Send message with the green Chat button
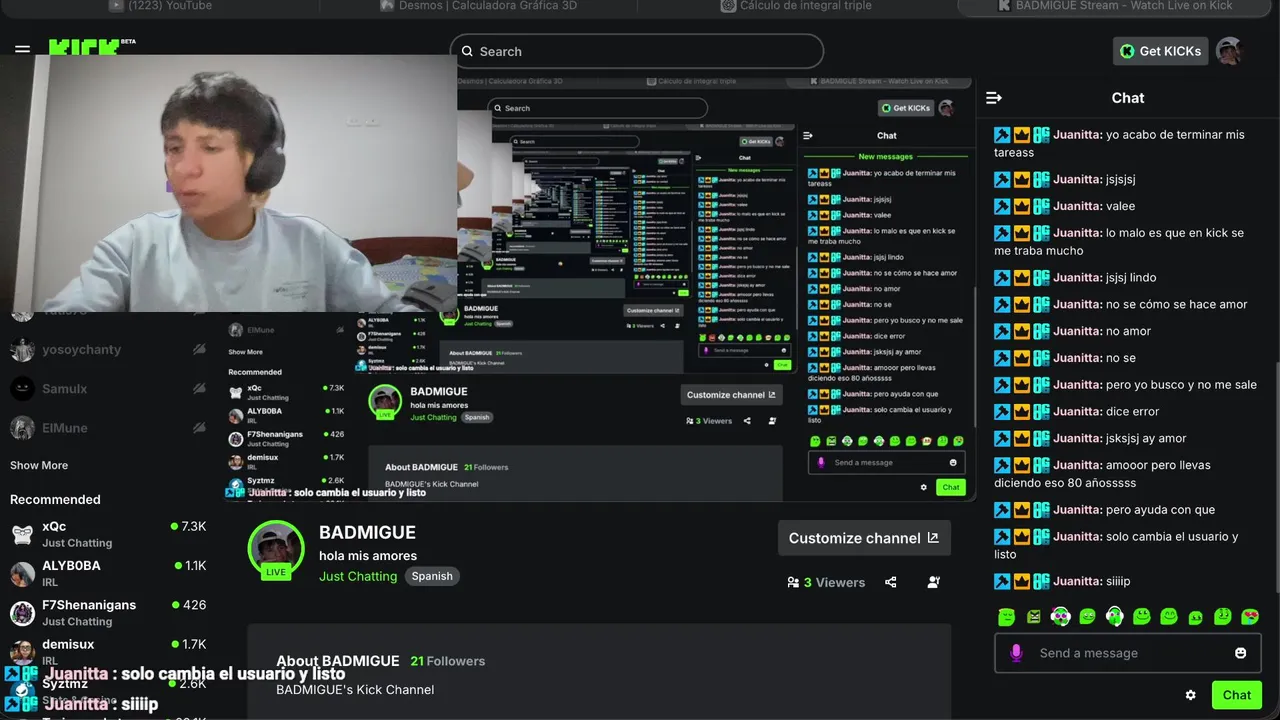This screenshot has width=1280, height=720. (1237, 695)
